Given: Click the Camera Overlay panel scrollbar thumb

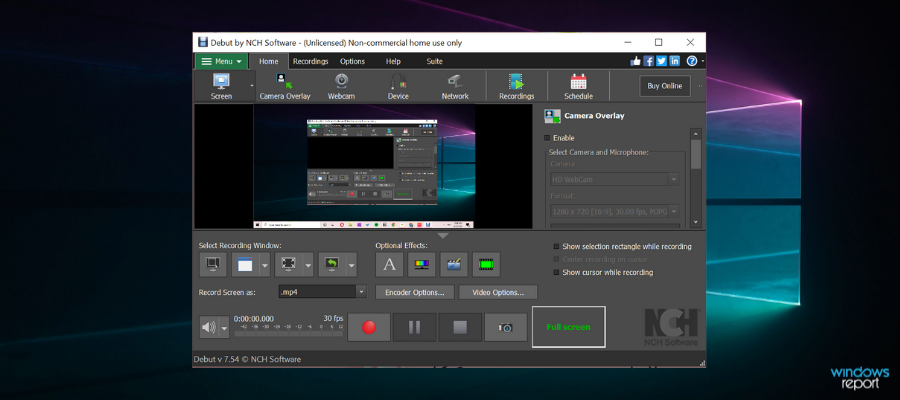Looking at the screenshot, I should coord(696,154).
